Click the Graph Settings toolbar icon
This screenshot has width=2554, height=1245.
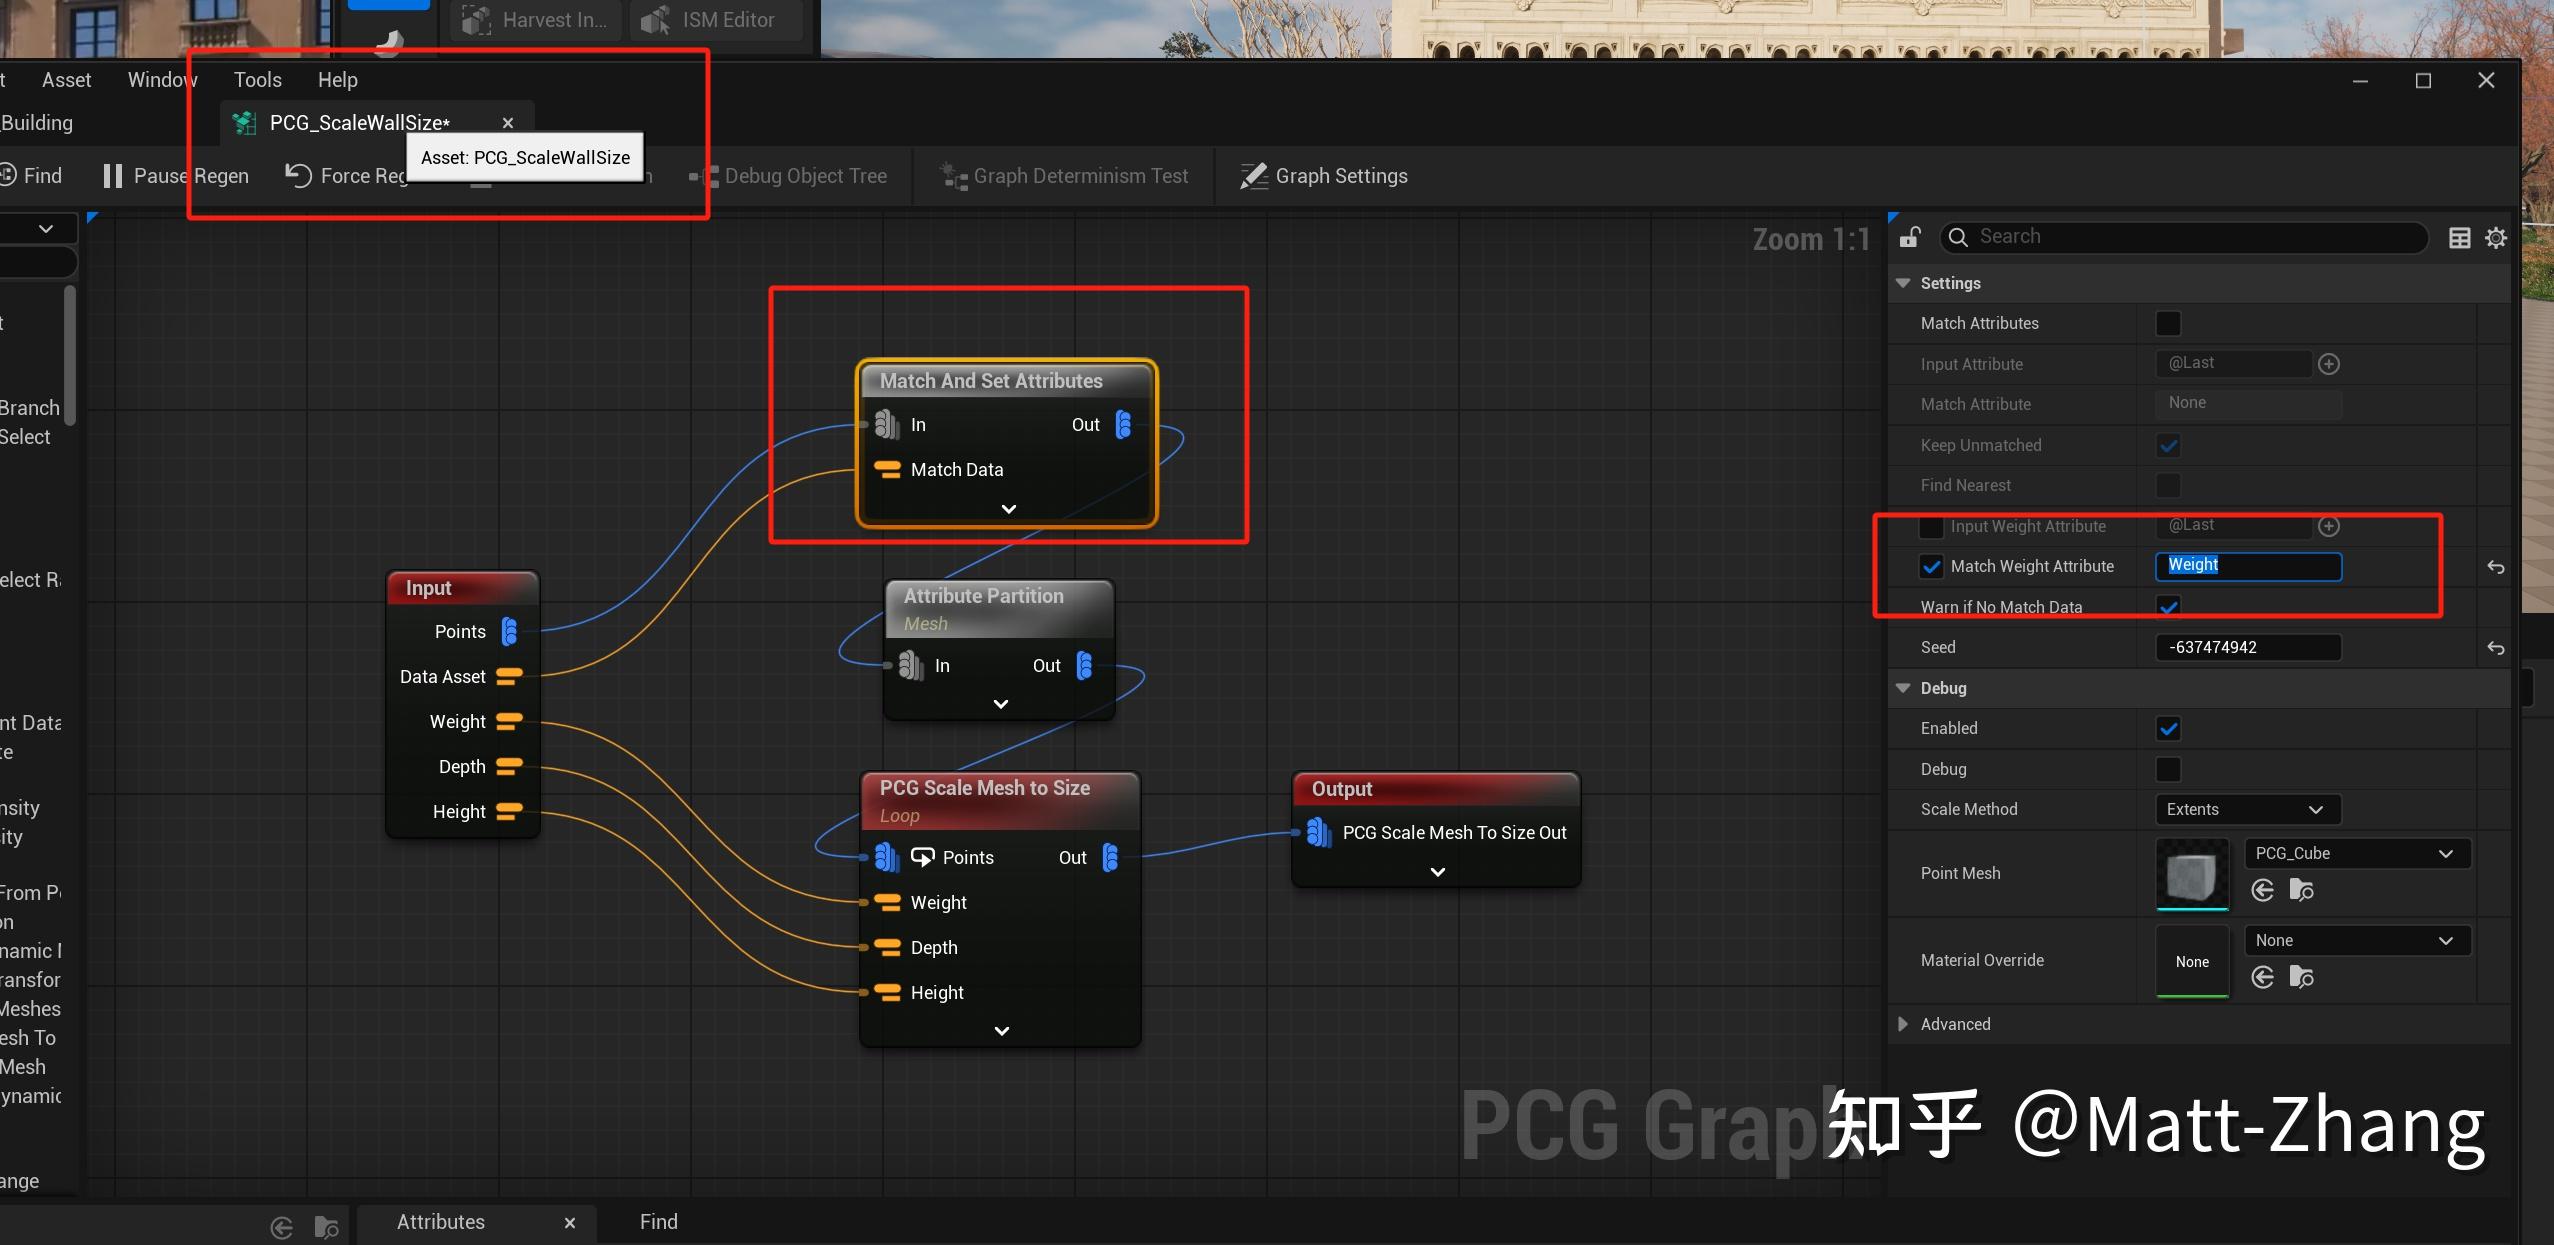point(1254,176)
